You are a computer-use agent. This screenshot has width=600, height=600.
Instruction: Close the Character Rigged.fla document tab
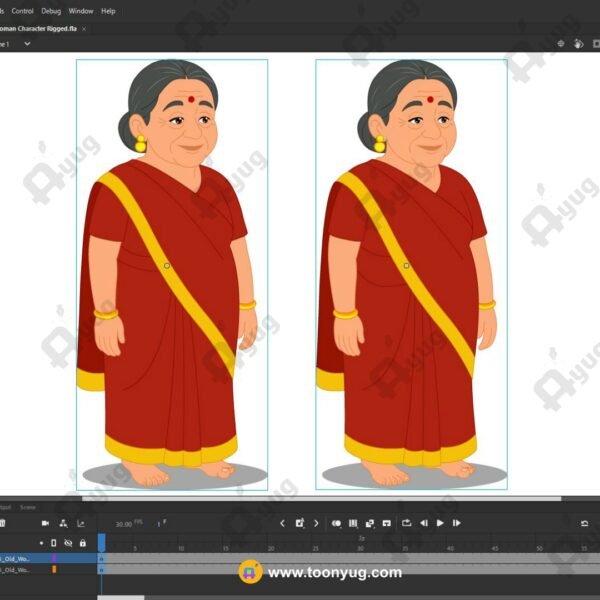coord(84,29)
